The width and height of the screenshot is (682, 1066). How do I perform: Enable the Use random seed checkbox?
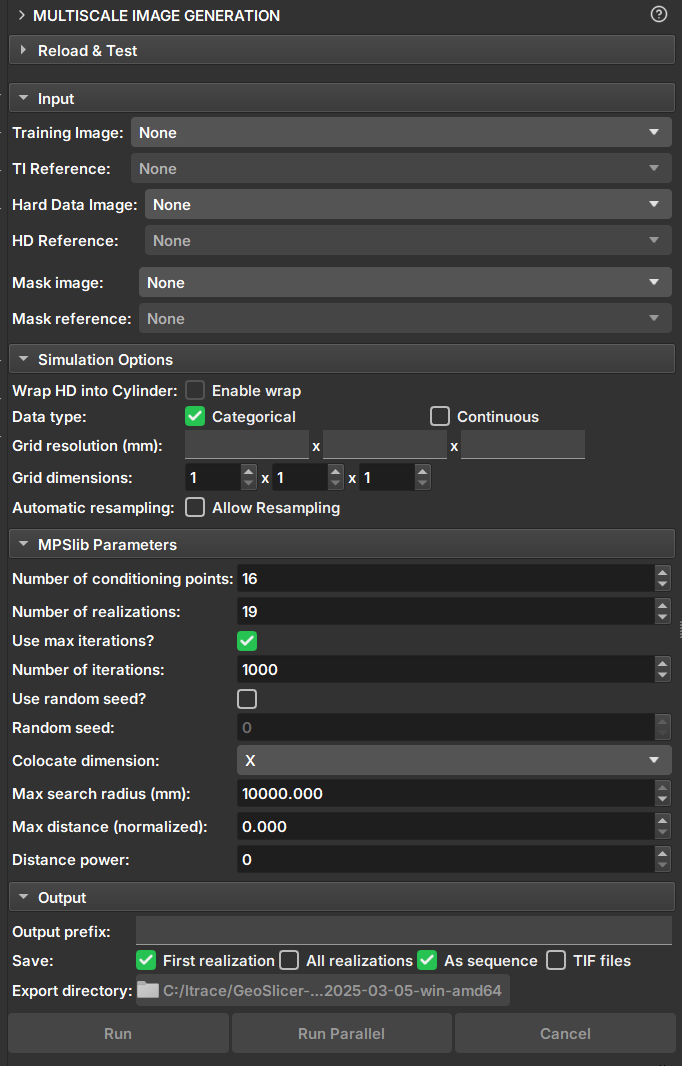[247, 698]
